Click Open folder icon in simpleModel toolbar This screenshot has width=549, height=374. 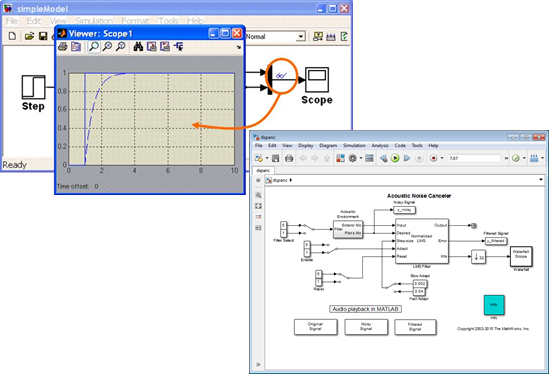(x=29, y=36)
